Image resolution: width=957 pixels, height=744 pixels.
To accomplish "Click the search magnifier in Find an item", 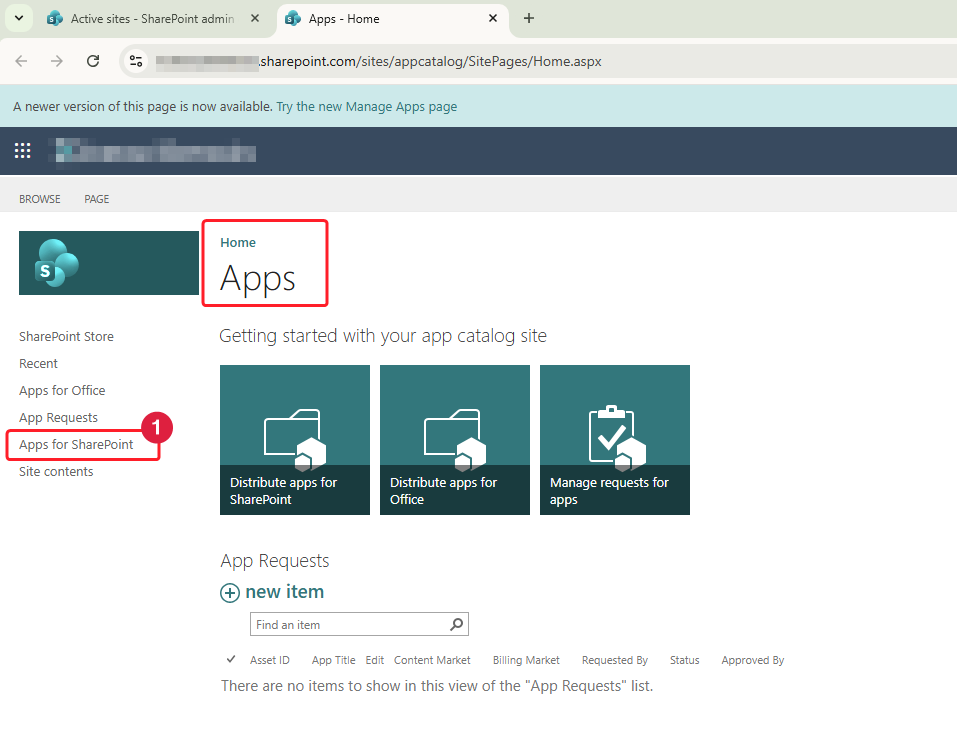I will [x=456, y=625].
